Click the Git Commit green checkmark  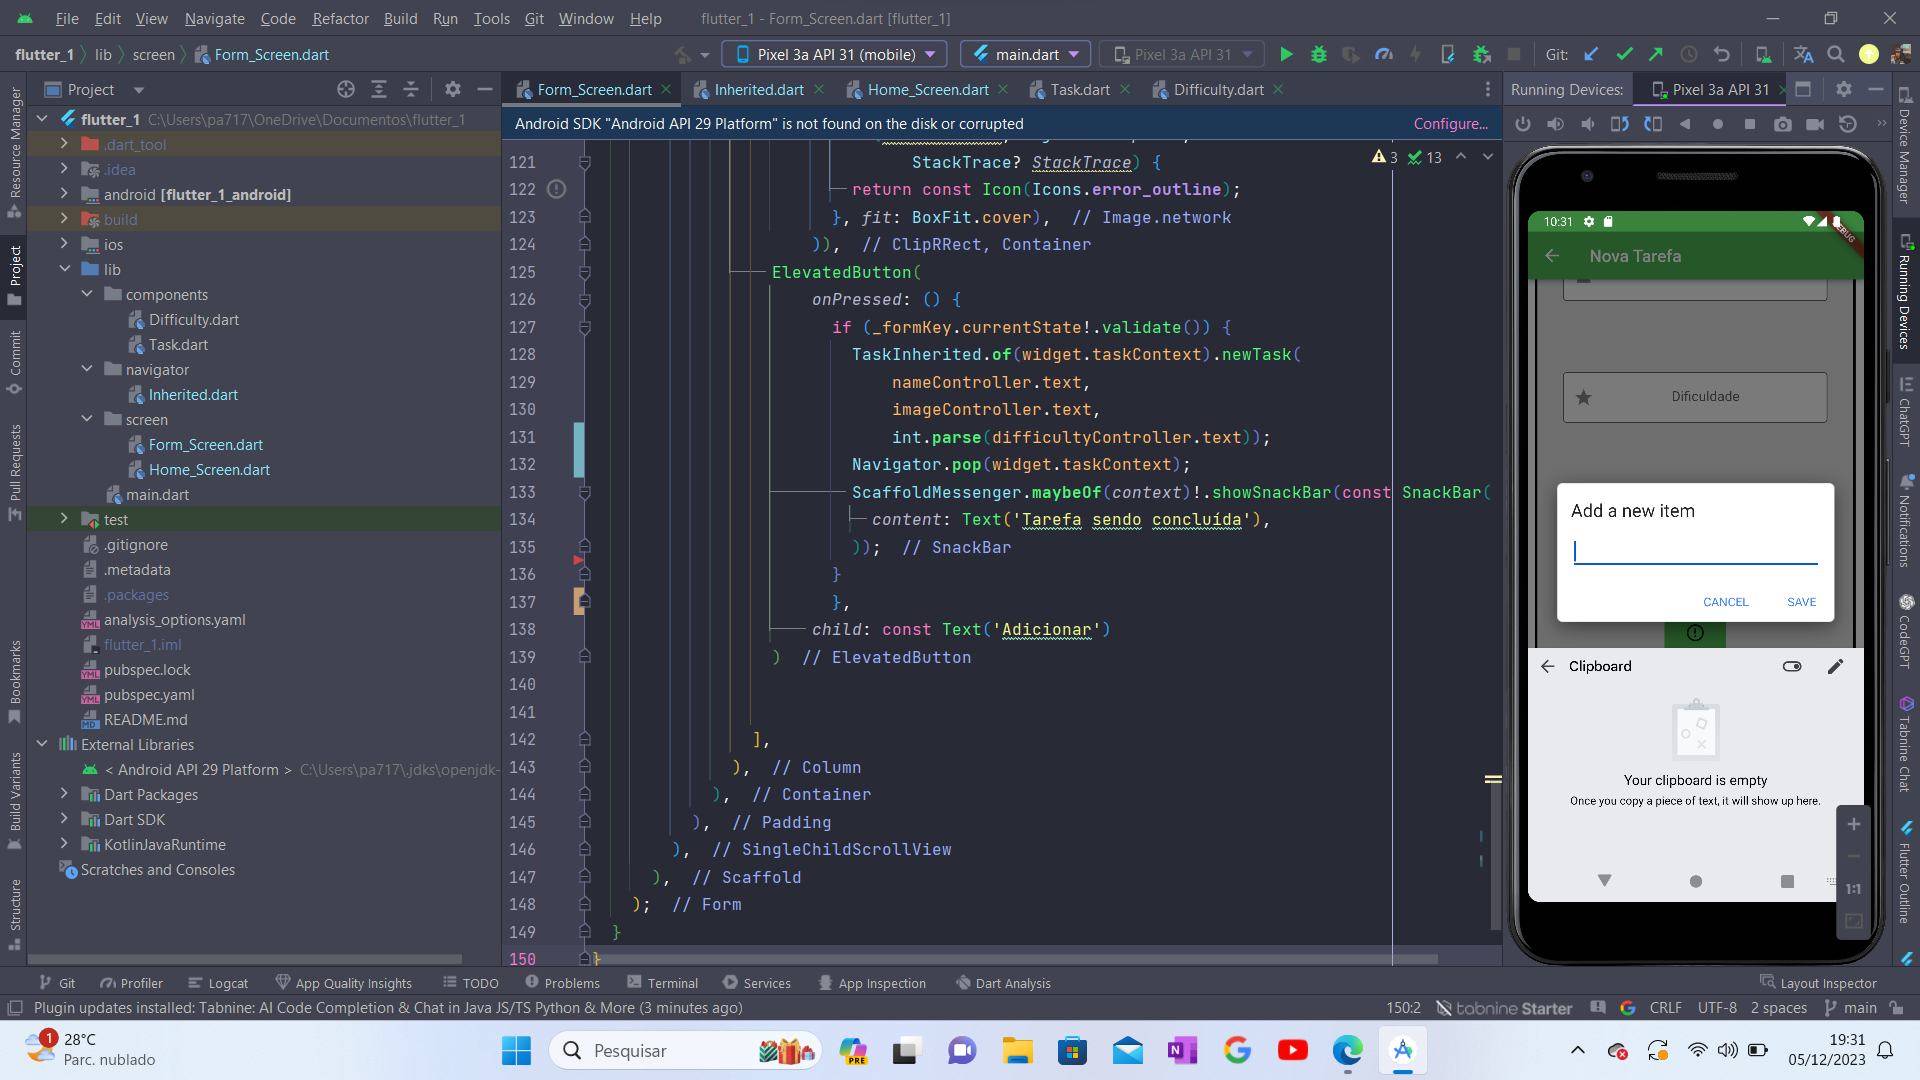tap(1624, 55)
